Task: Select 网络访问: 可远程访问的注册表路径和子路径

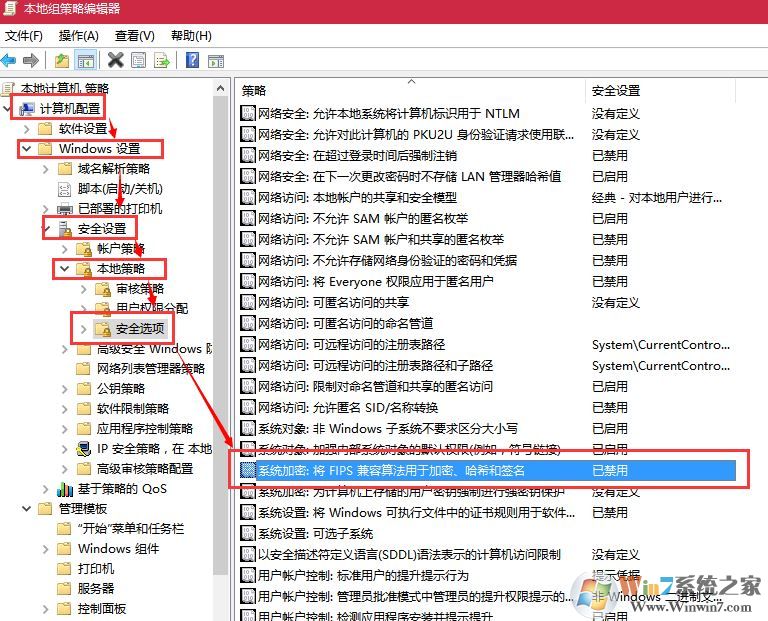Action: (x=375, y=365)
